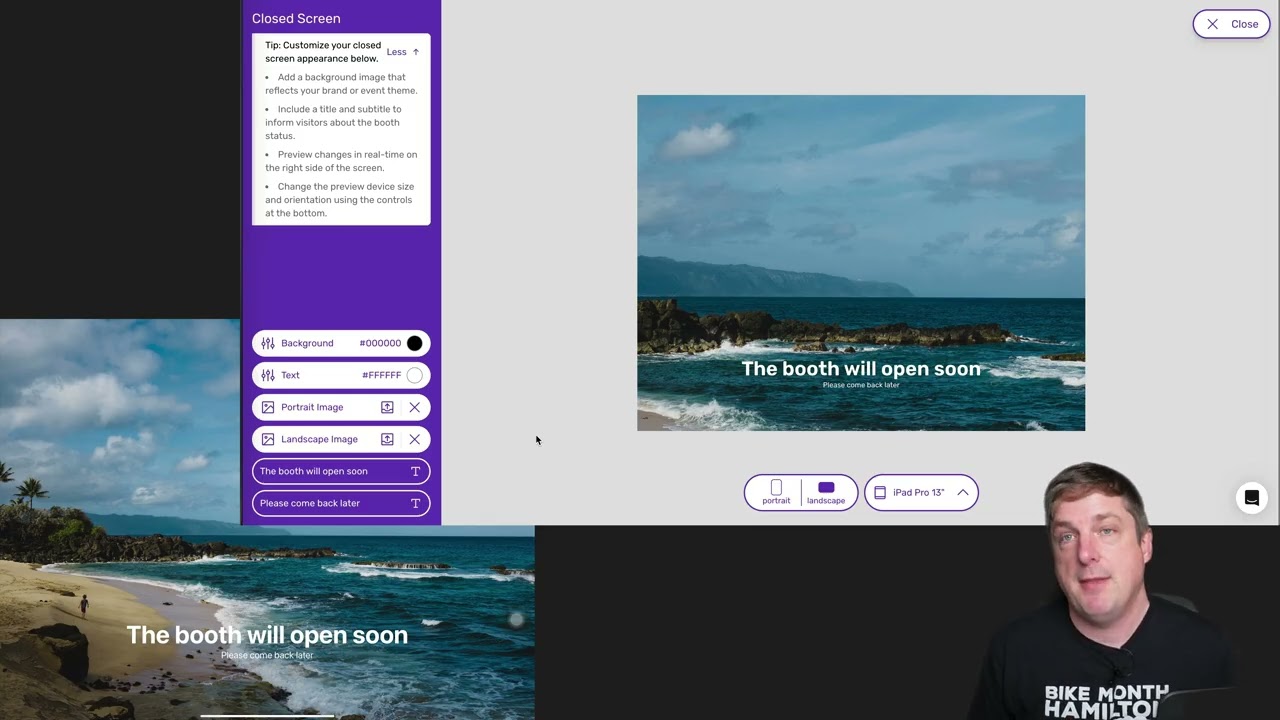The image size is (1280, 720).
Task: Click the 'Portrait Image' label
Action: point(312,407)
